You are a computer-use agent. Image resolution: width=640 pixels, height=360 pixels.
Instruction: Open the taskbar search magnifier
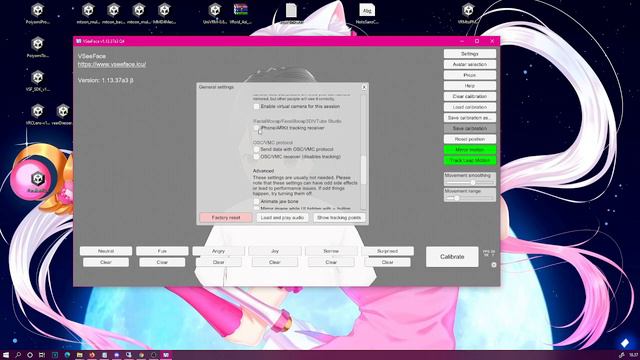(18, 355)
